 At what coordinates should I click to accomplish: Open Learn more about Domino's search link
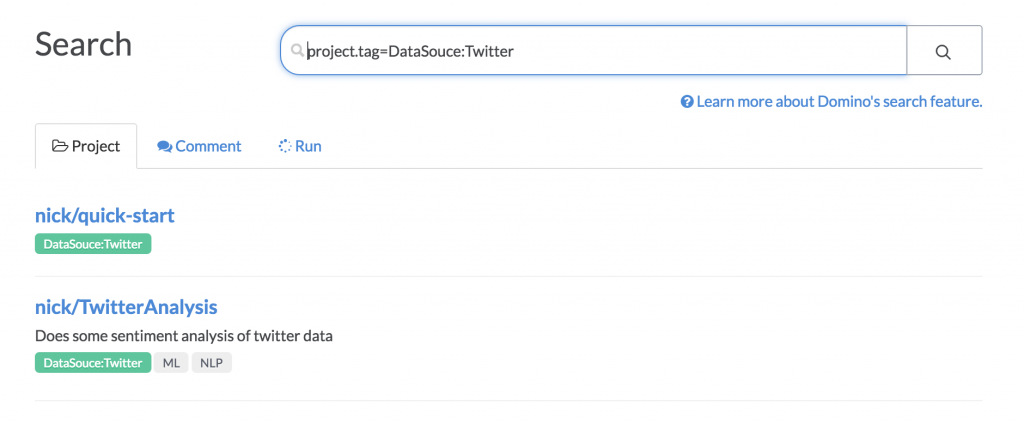click(x=839, y=102)
